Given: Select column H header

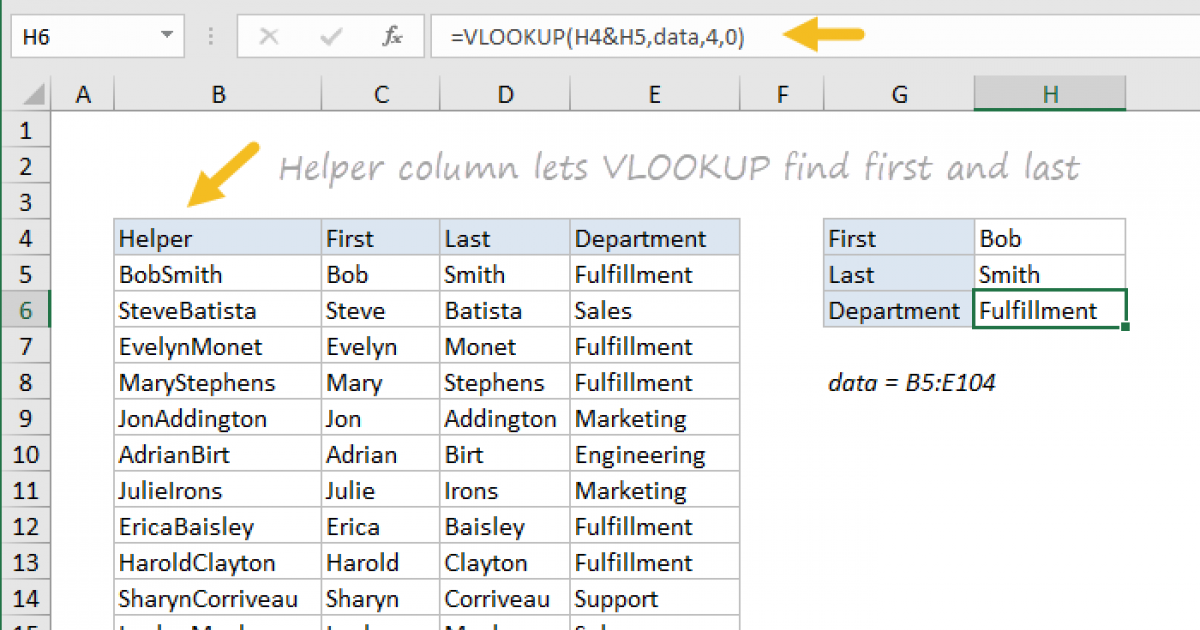Looking at the screenshot, I should (1049, 93).
